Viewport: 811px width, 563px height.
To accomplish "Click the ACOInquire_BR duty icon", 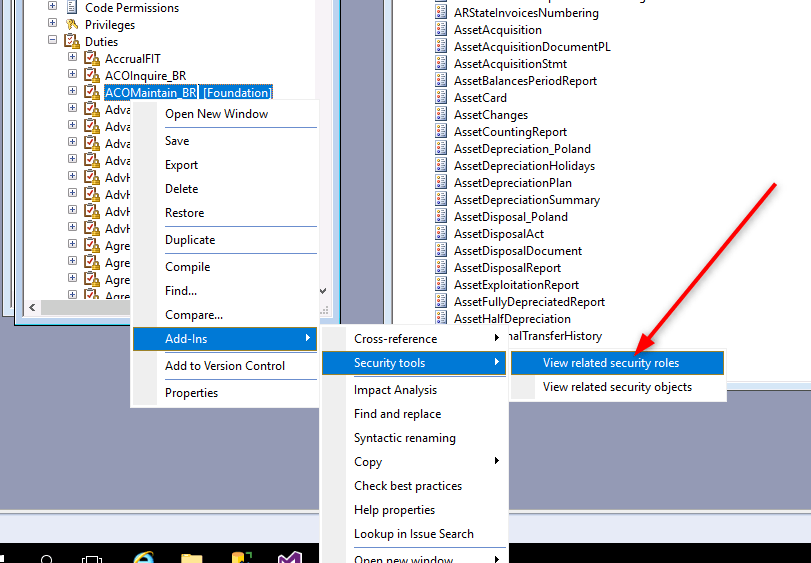I will pyautogui.click(x=92, y=76).
